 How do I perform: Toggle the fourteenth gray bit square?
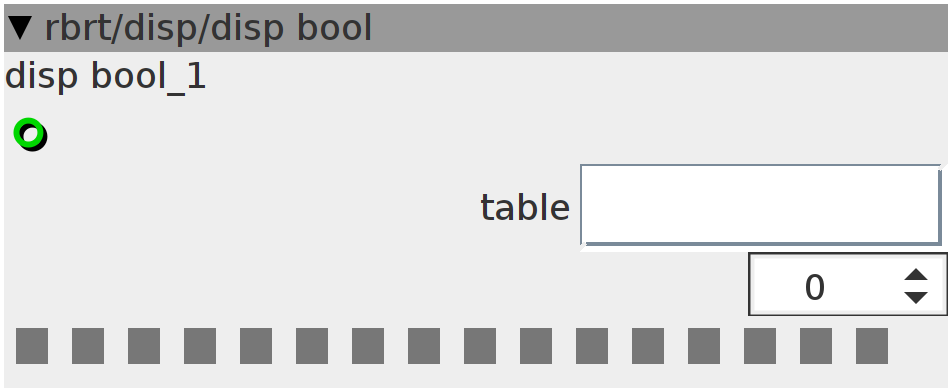coord(760,346)
